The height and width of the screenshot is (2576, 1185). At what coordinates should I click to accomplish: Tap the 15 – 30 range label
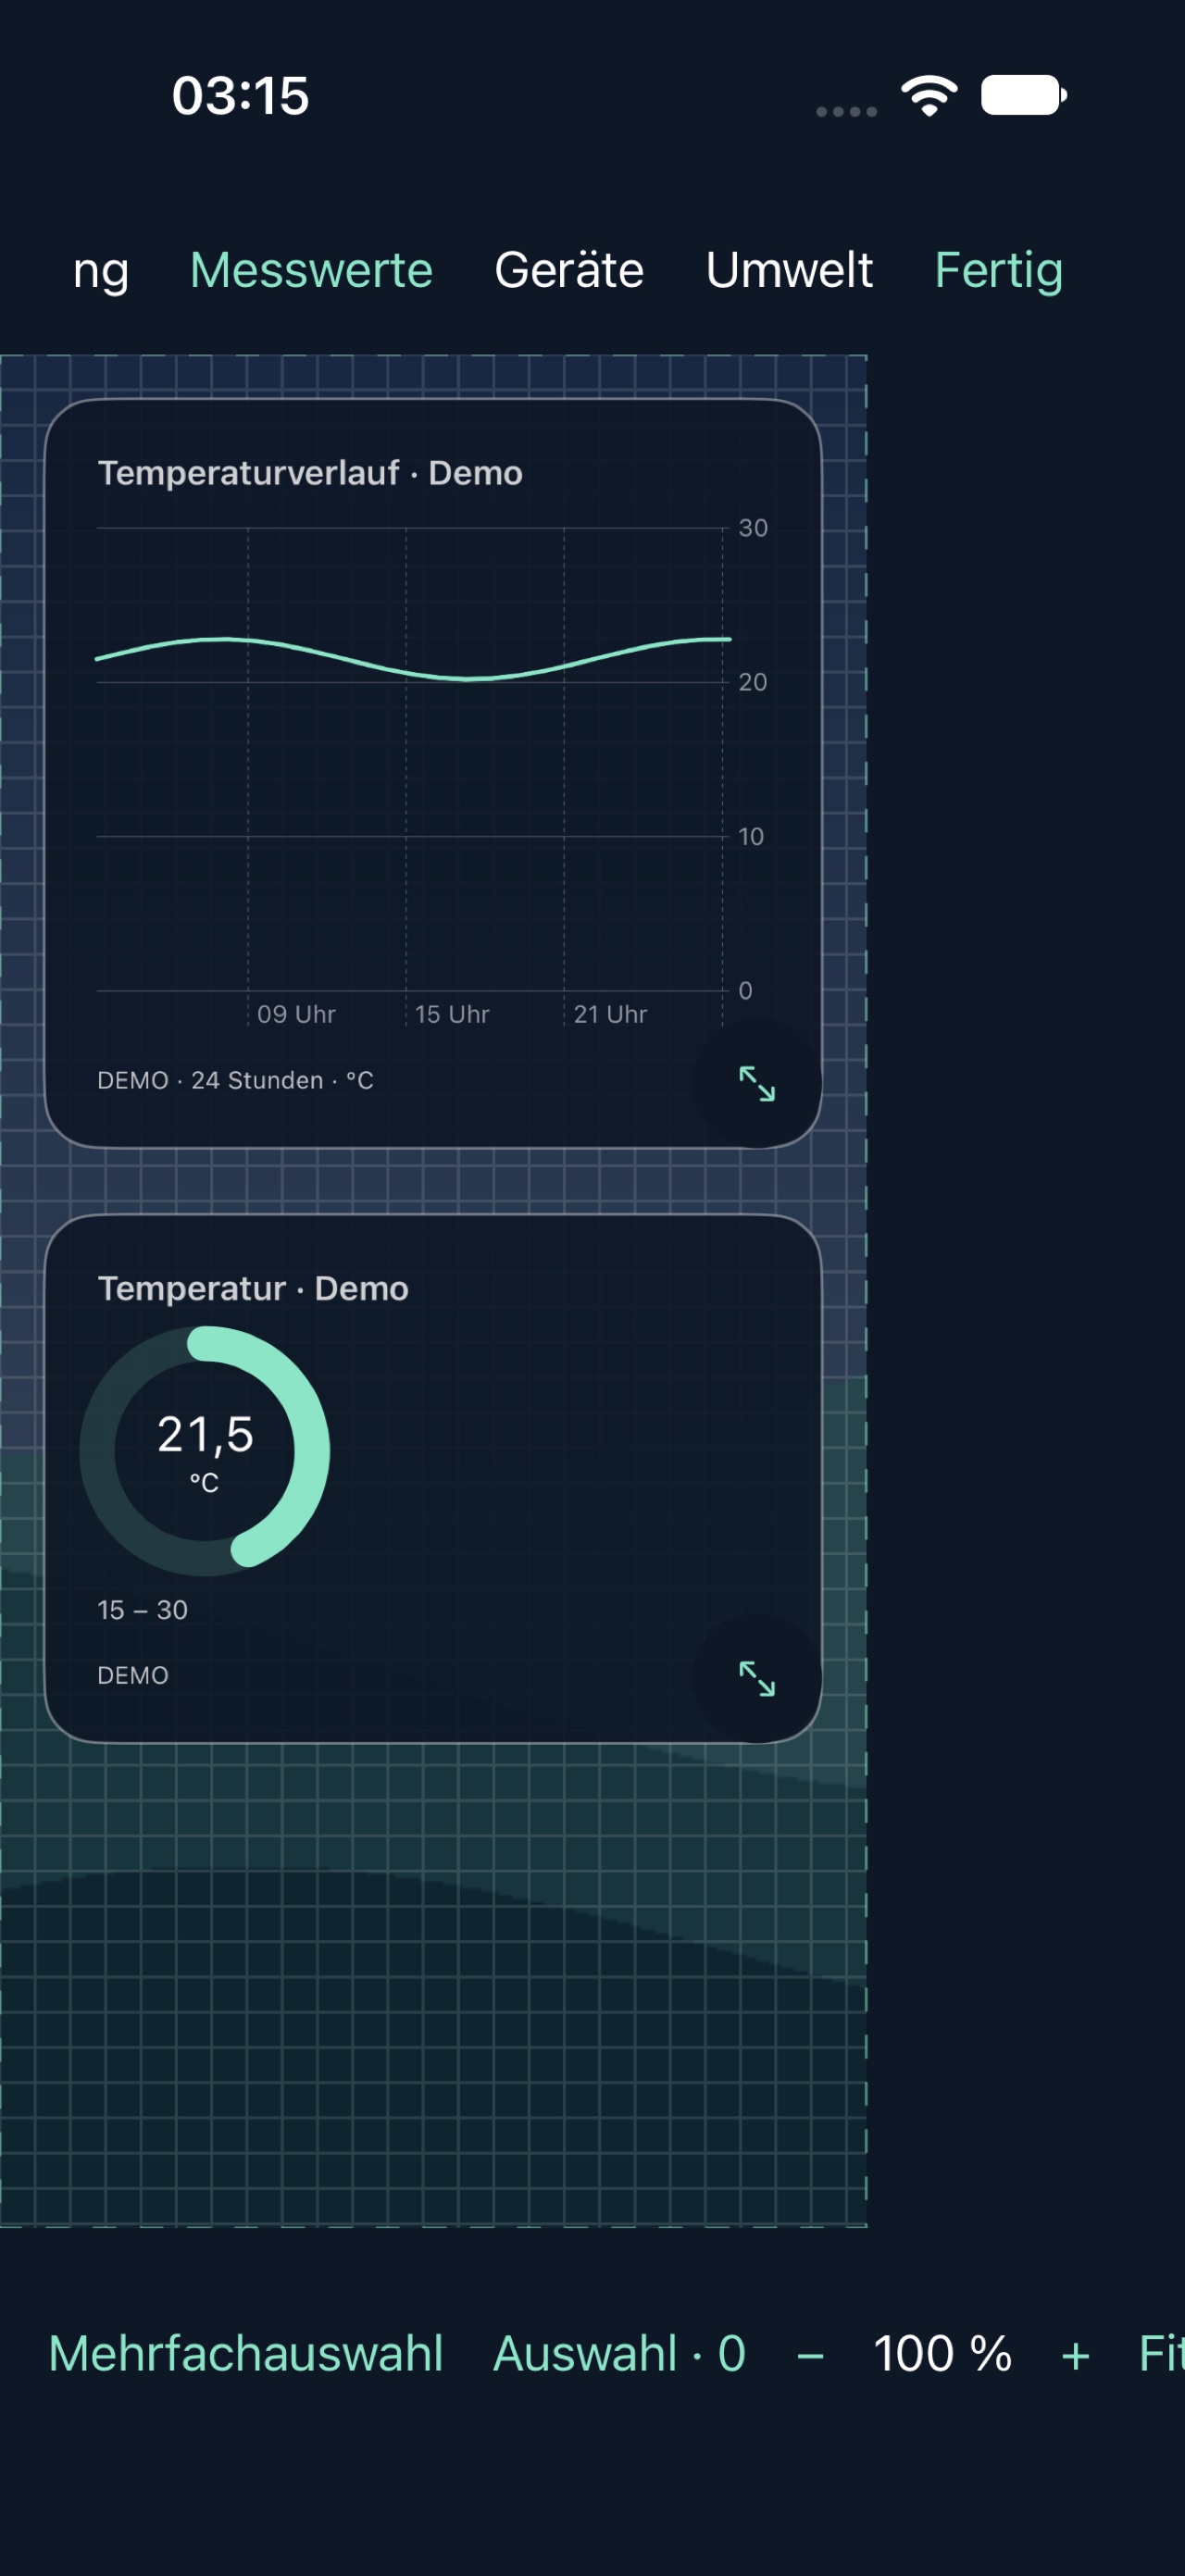pos(142,1610)
